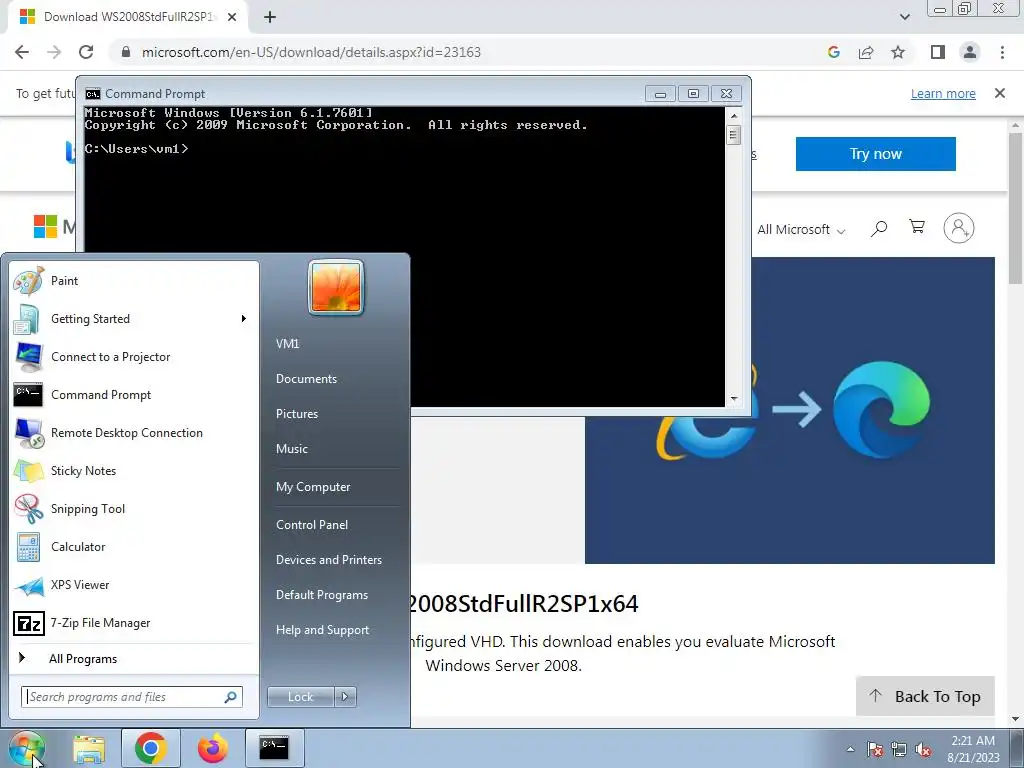The image size is (1024, 768).
Task: Select the Download WS2008StdFullR2SP1 tab
Action: point(129,17)
